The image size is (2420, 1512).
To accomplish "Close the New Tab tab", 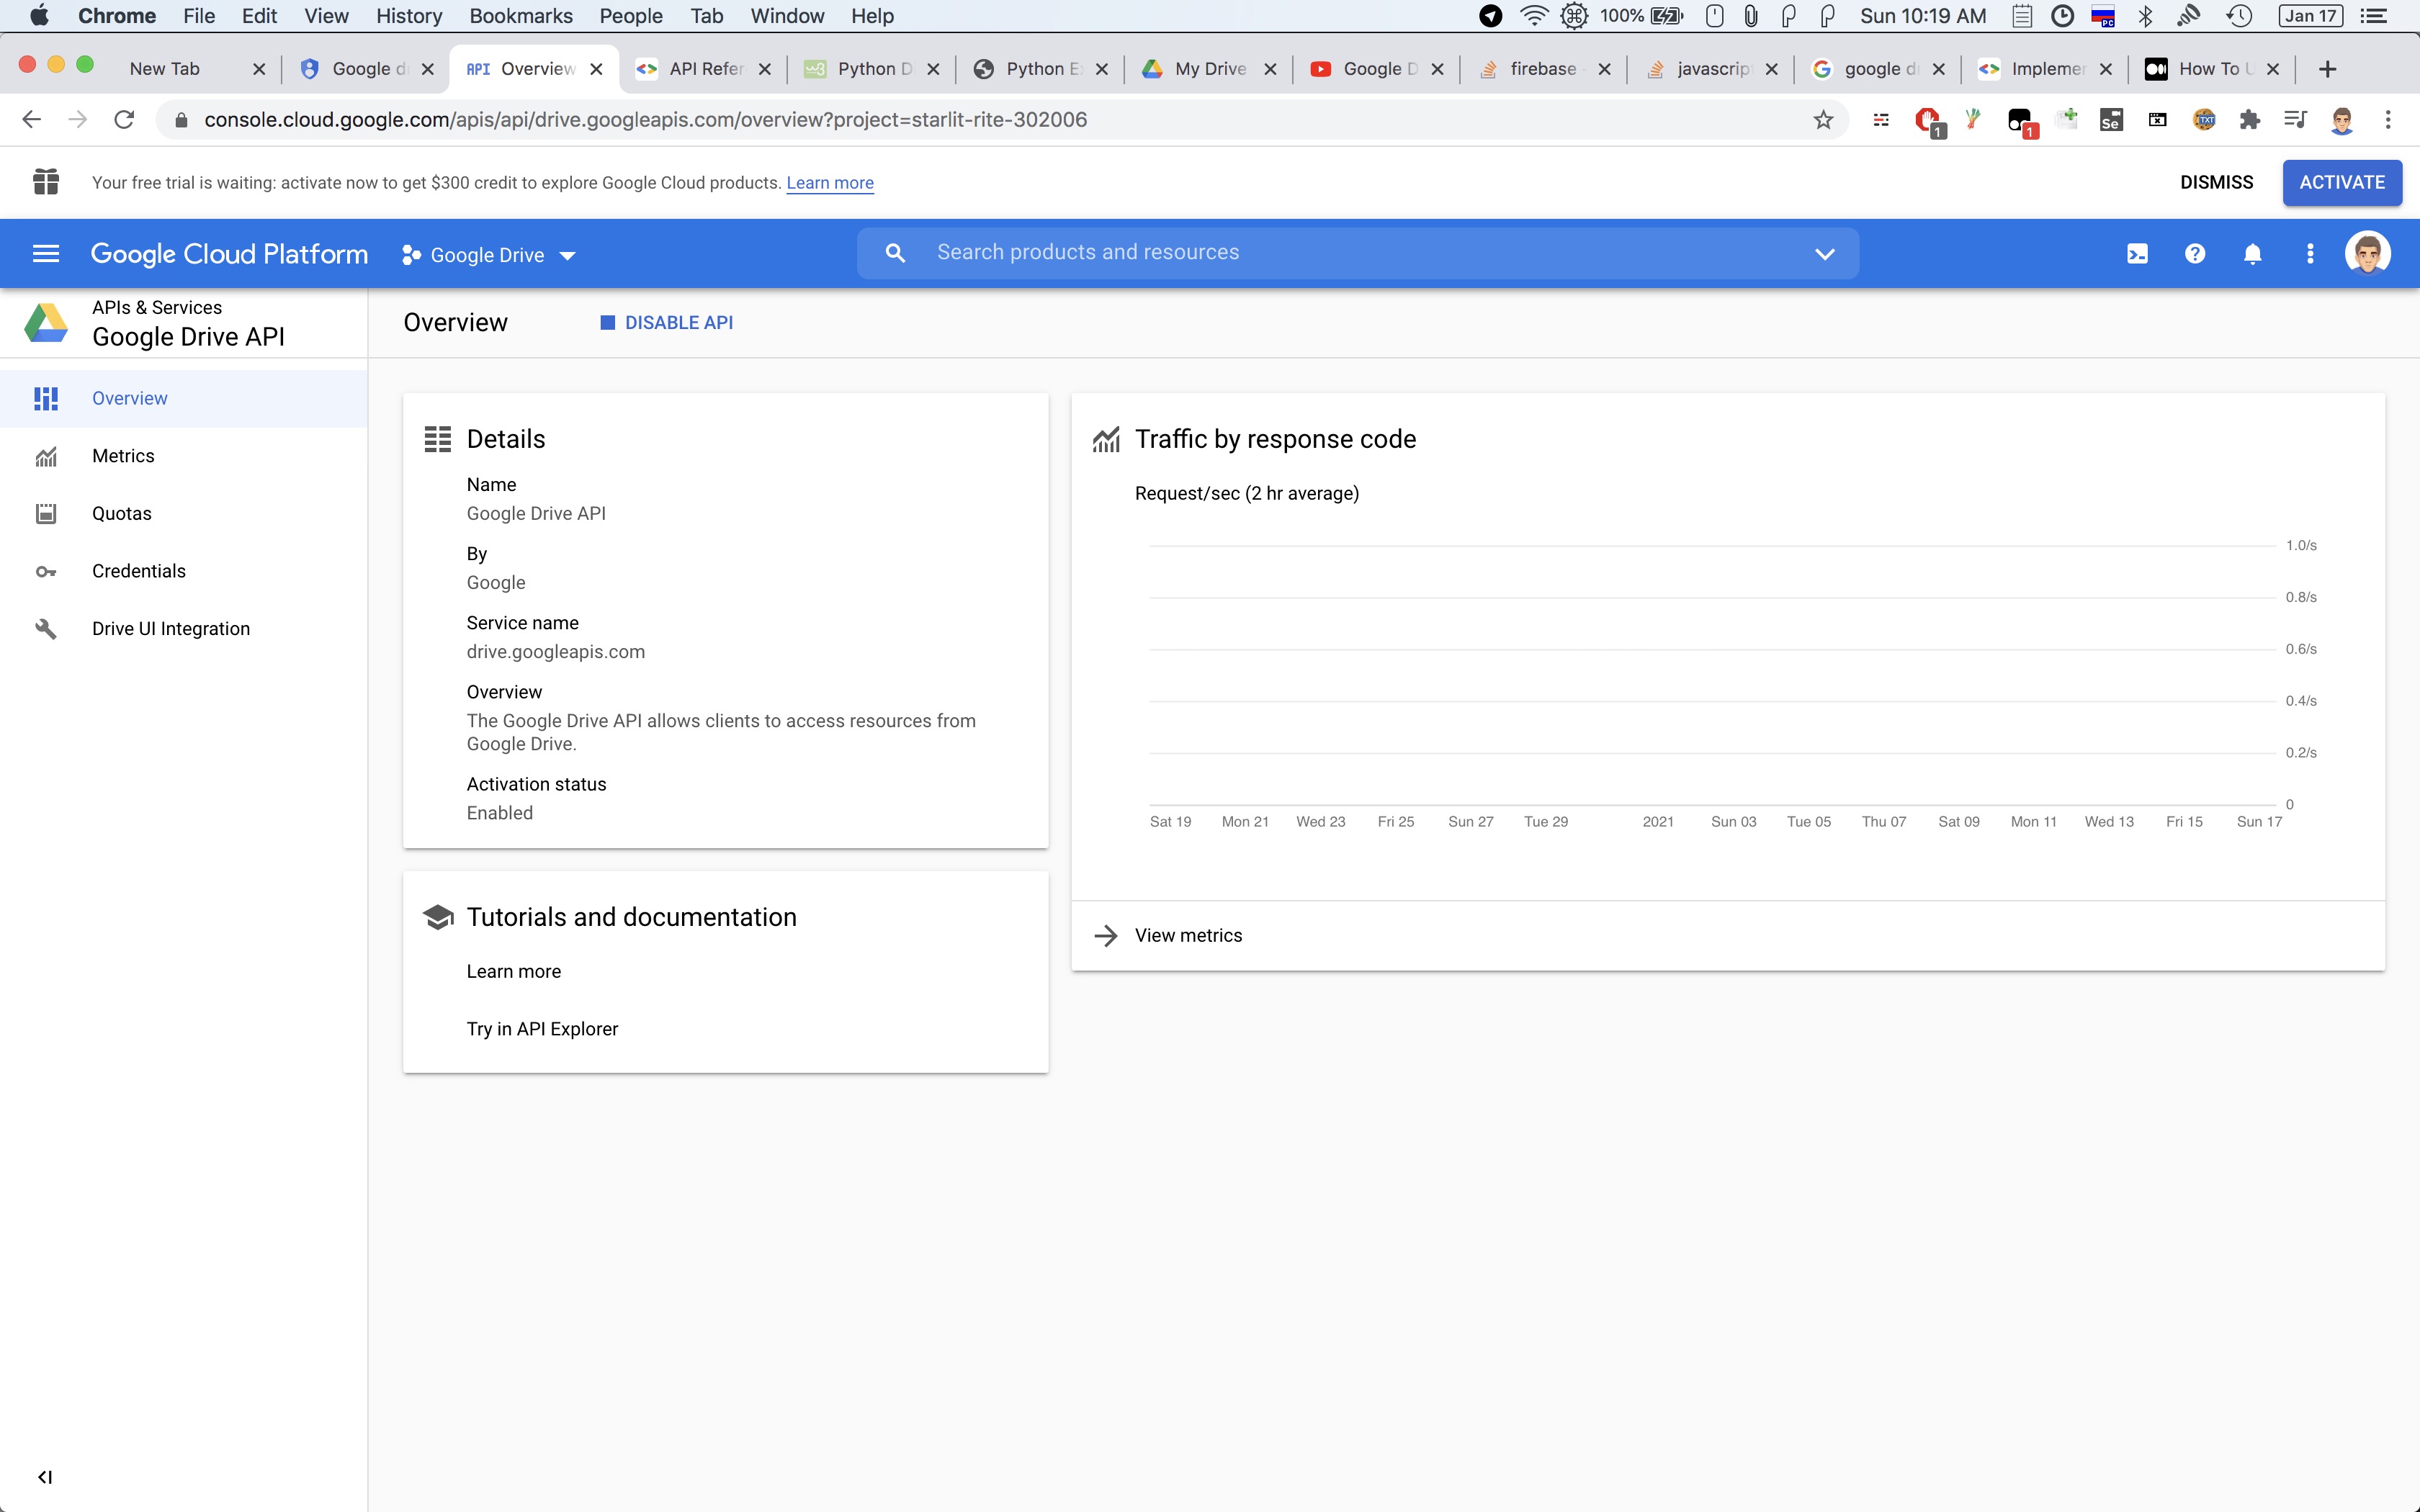I will coord(259,69).
